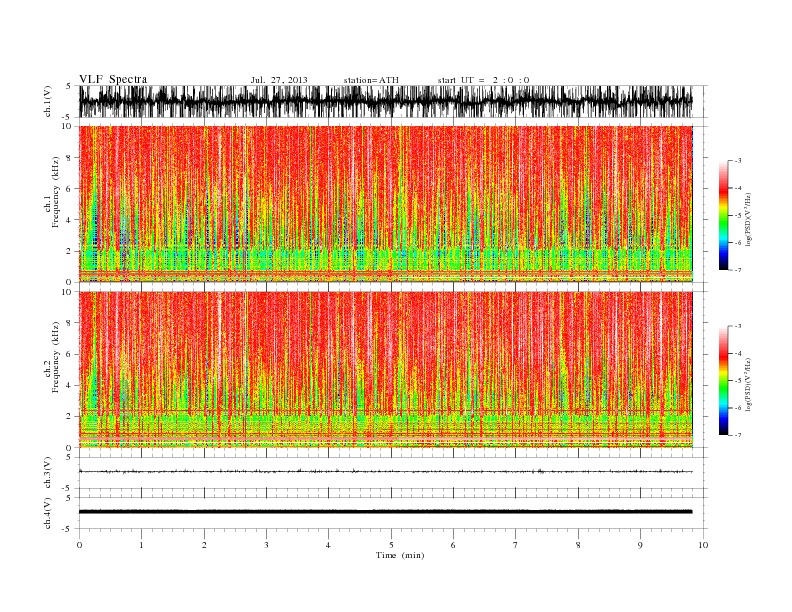The height and width of the screenshot is (612, 792).
Task: Click the "-6" tick on ch.2 colorbar
Action: point(738,408)
